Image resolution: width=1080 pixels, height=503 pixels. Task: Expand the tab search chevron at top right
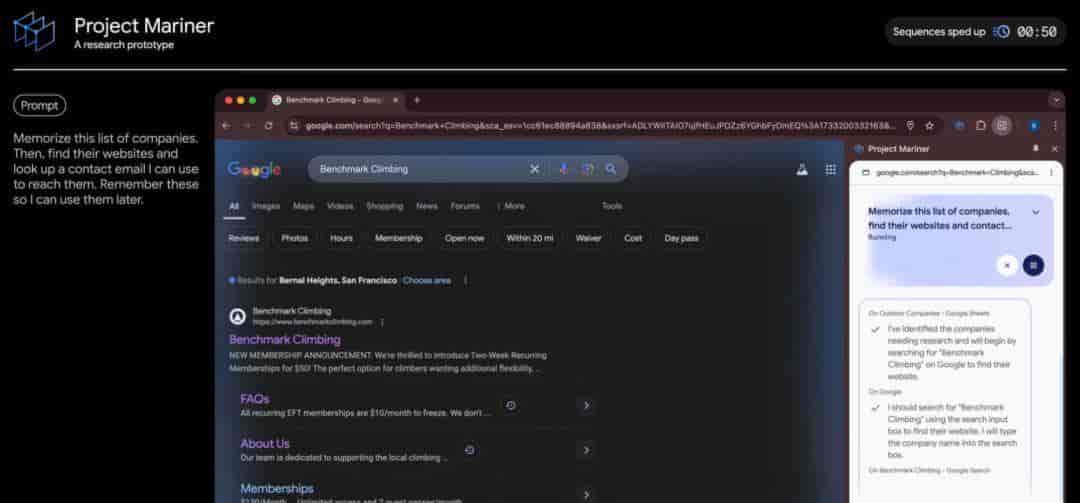[x=1057, y=100]
